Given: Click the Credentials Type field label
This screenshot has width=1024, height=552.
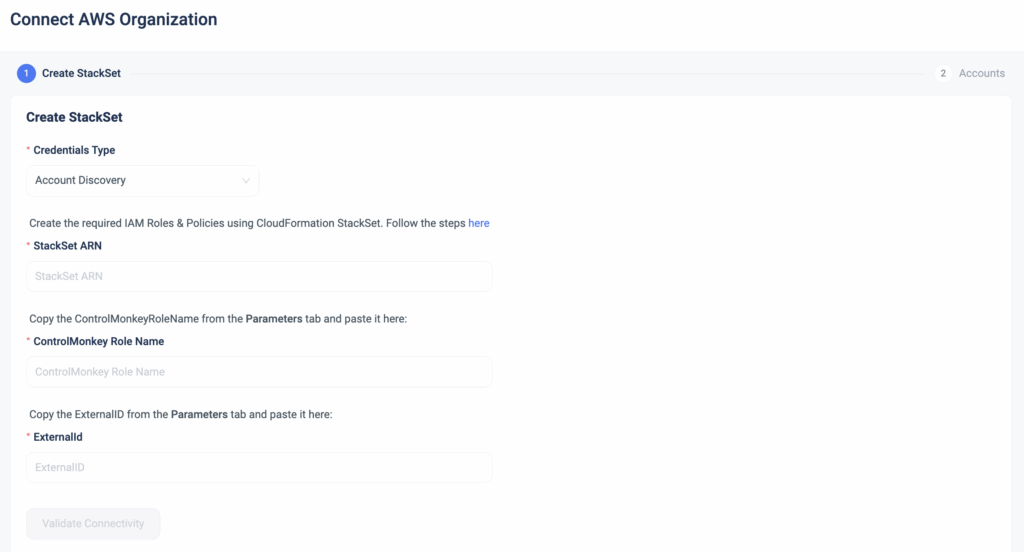Looking at the screenshot, I should coord(74,150).
